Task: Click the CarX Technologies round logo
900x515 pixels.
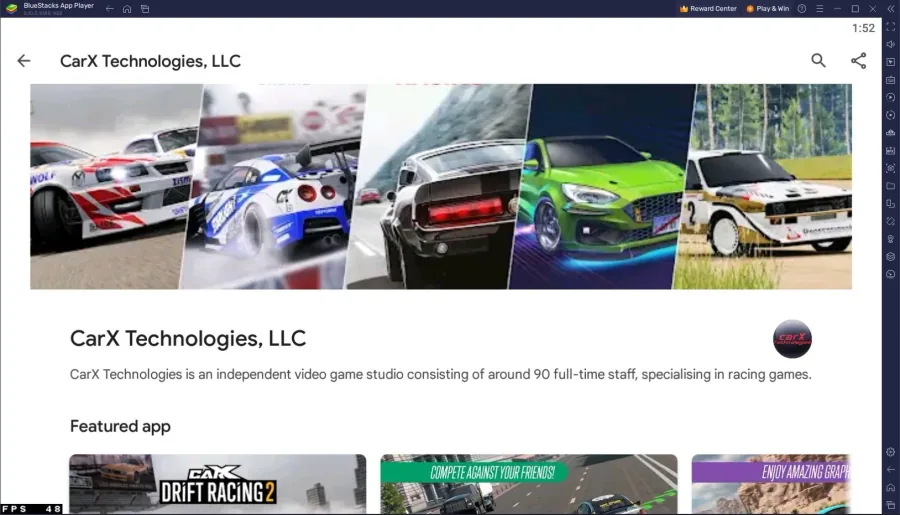Action: pos(792,339)
